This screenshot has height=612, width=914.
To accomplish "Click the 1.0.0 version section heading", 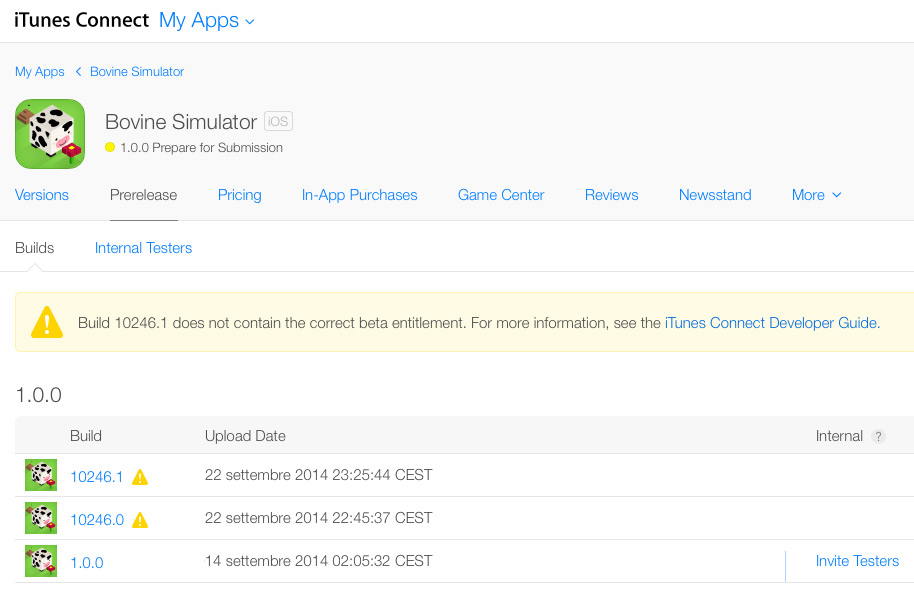I will (x=38, y=395).
